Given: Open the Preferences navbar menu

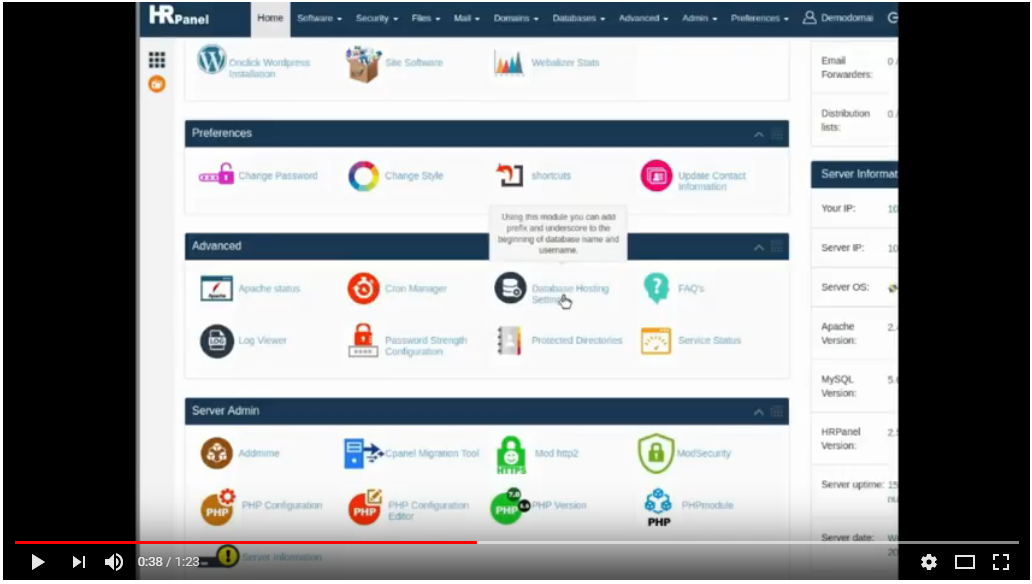Looking at the screenshot, I should coord(760,18).
